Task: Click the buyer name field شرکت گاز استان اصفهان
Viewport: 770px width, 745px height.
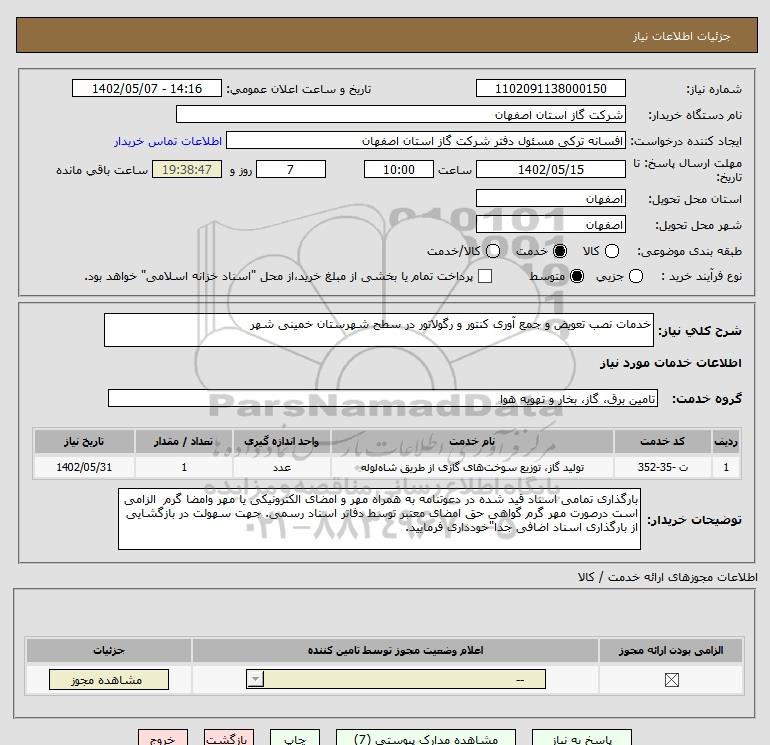Action: (401, 114)
